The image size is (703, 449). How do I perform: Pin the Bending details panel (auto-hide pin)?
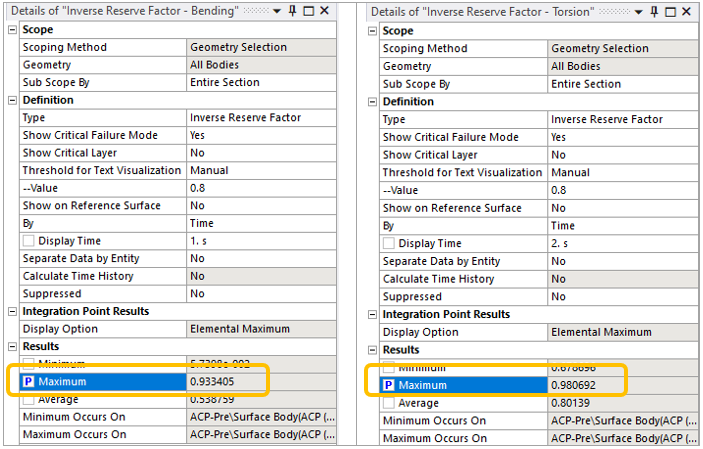[x=291, y=11]
